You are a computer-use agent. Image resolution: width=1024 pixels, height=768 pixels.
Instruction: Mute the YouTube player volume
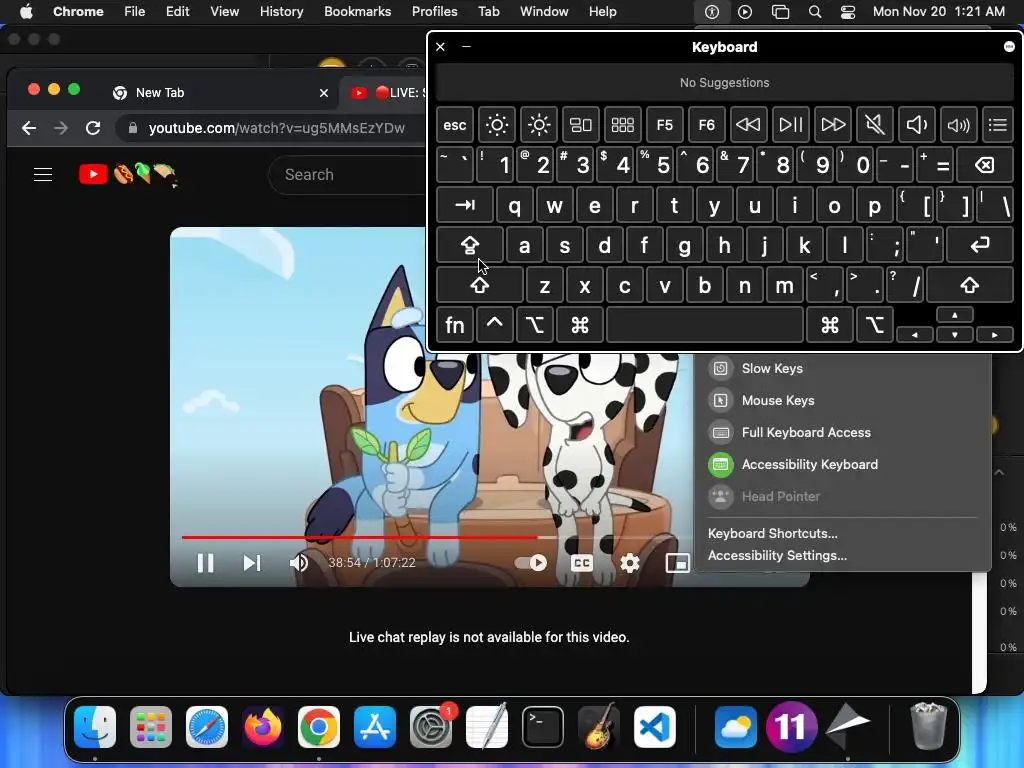point(299,563)
